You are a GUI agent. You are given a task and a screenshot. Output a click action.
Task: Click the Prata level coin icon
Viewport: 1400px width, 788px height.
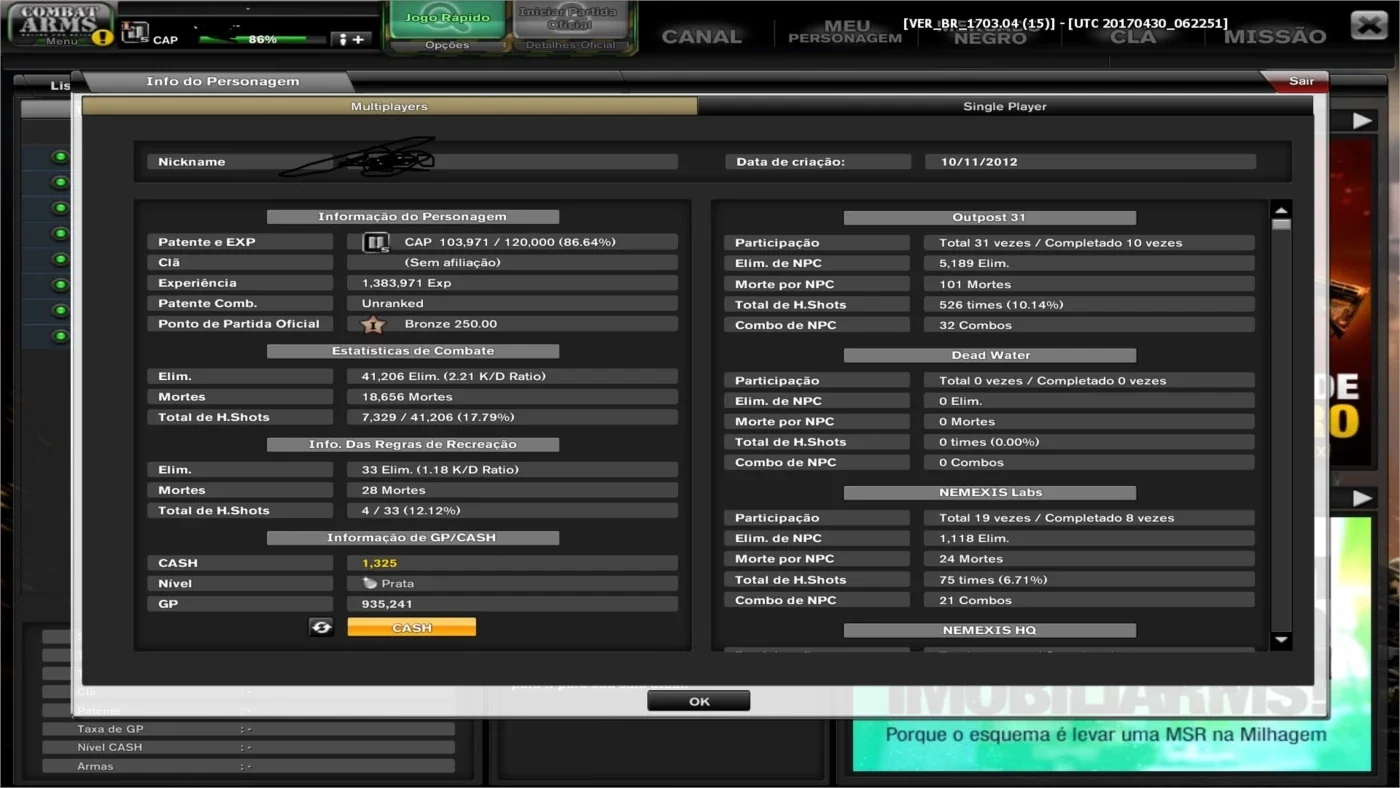tap(369, 583)
